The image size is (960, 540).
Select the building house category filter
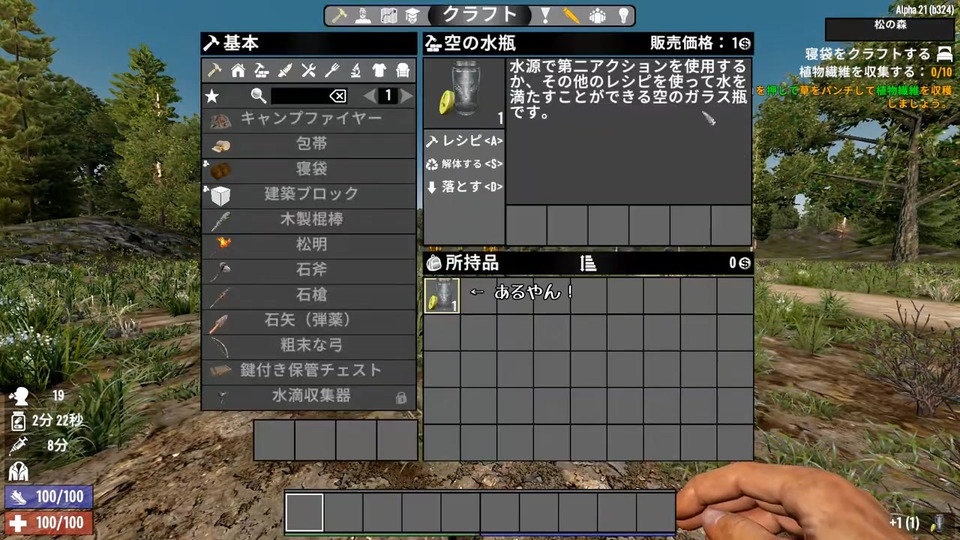pyautogui.click(x=238, y=70)
